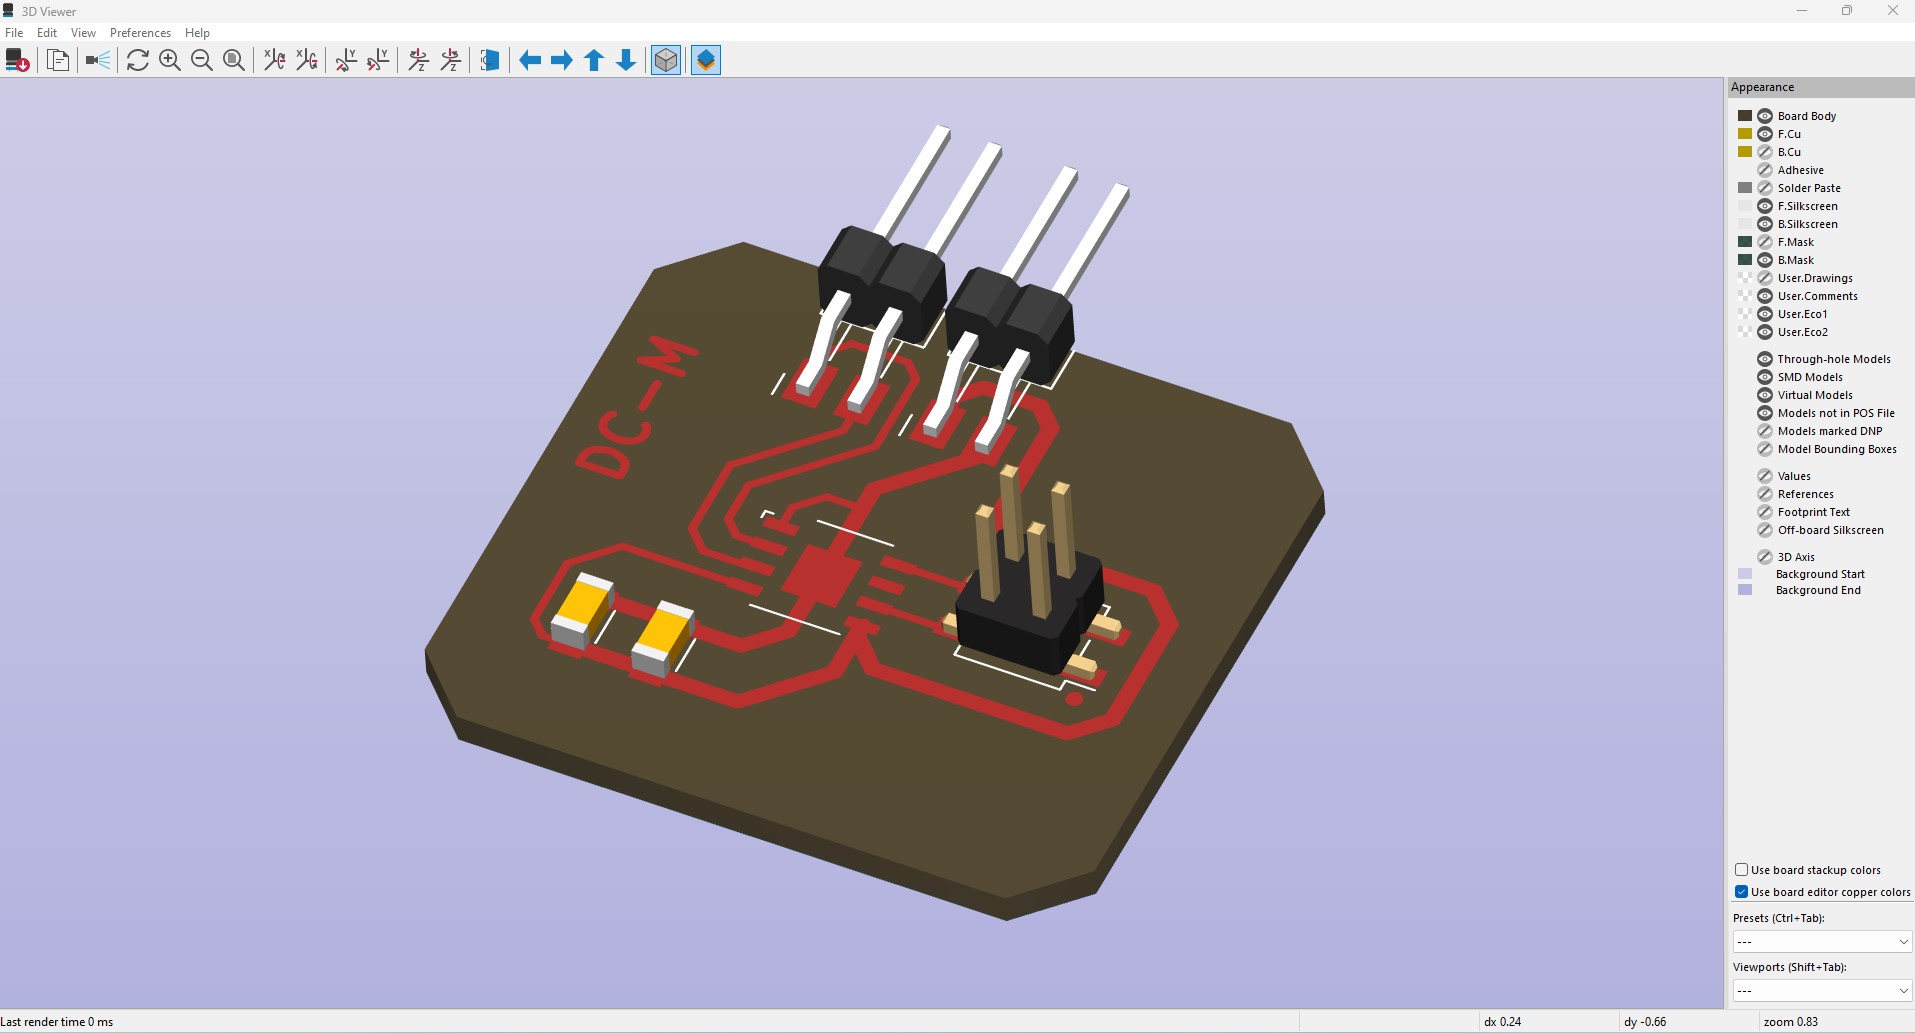Viewport: 1915px width, 1033px height.
Task: Hide the F.Mask layer
Action: 1765,242
